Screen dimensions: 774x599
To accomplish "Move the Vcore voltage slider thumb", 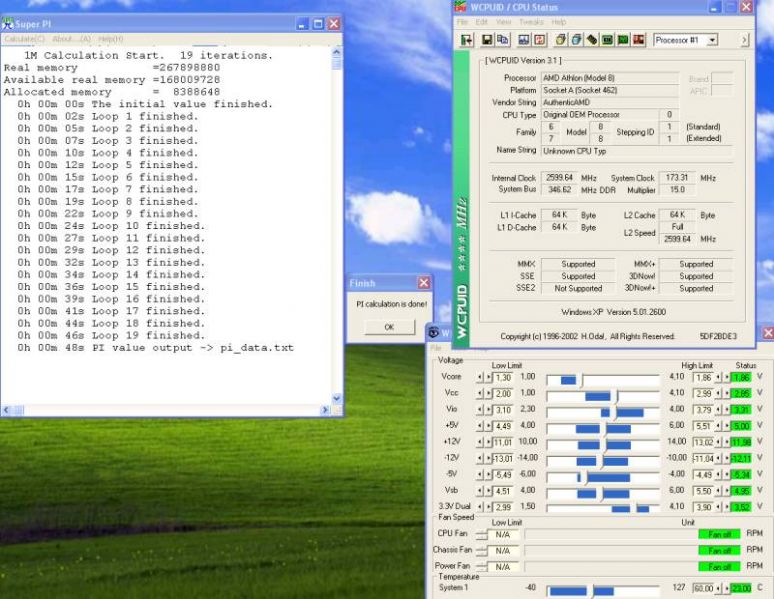I will 582,380.
